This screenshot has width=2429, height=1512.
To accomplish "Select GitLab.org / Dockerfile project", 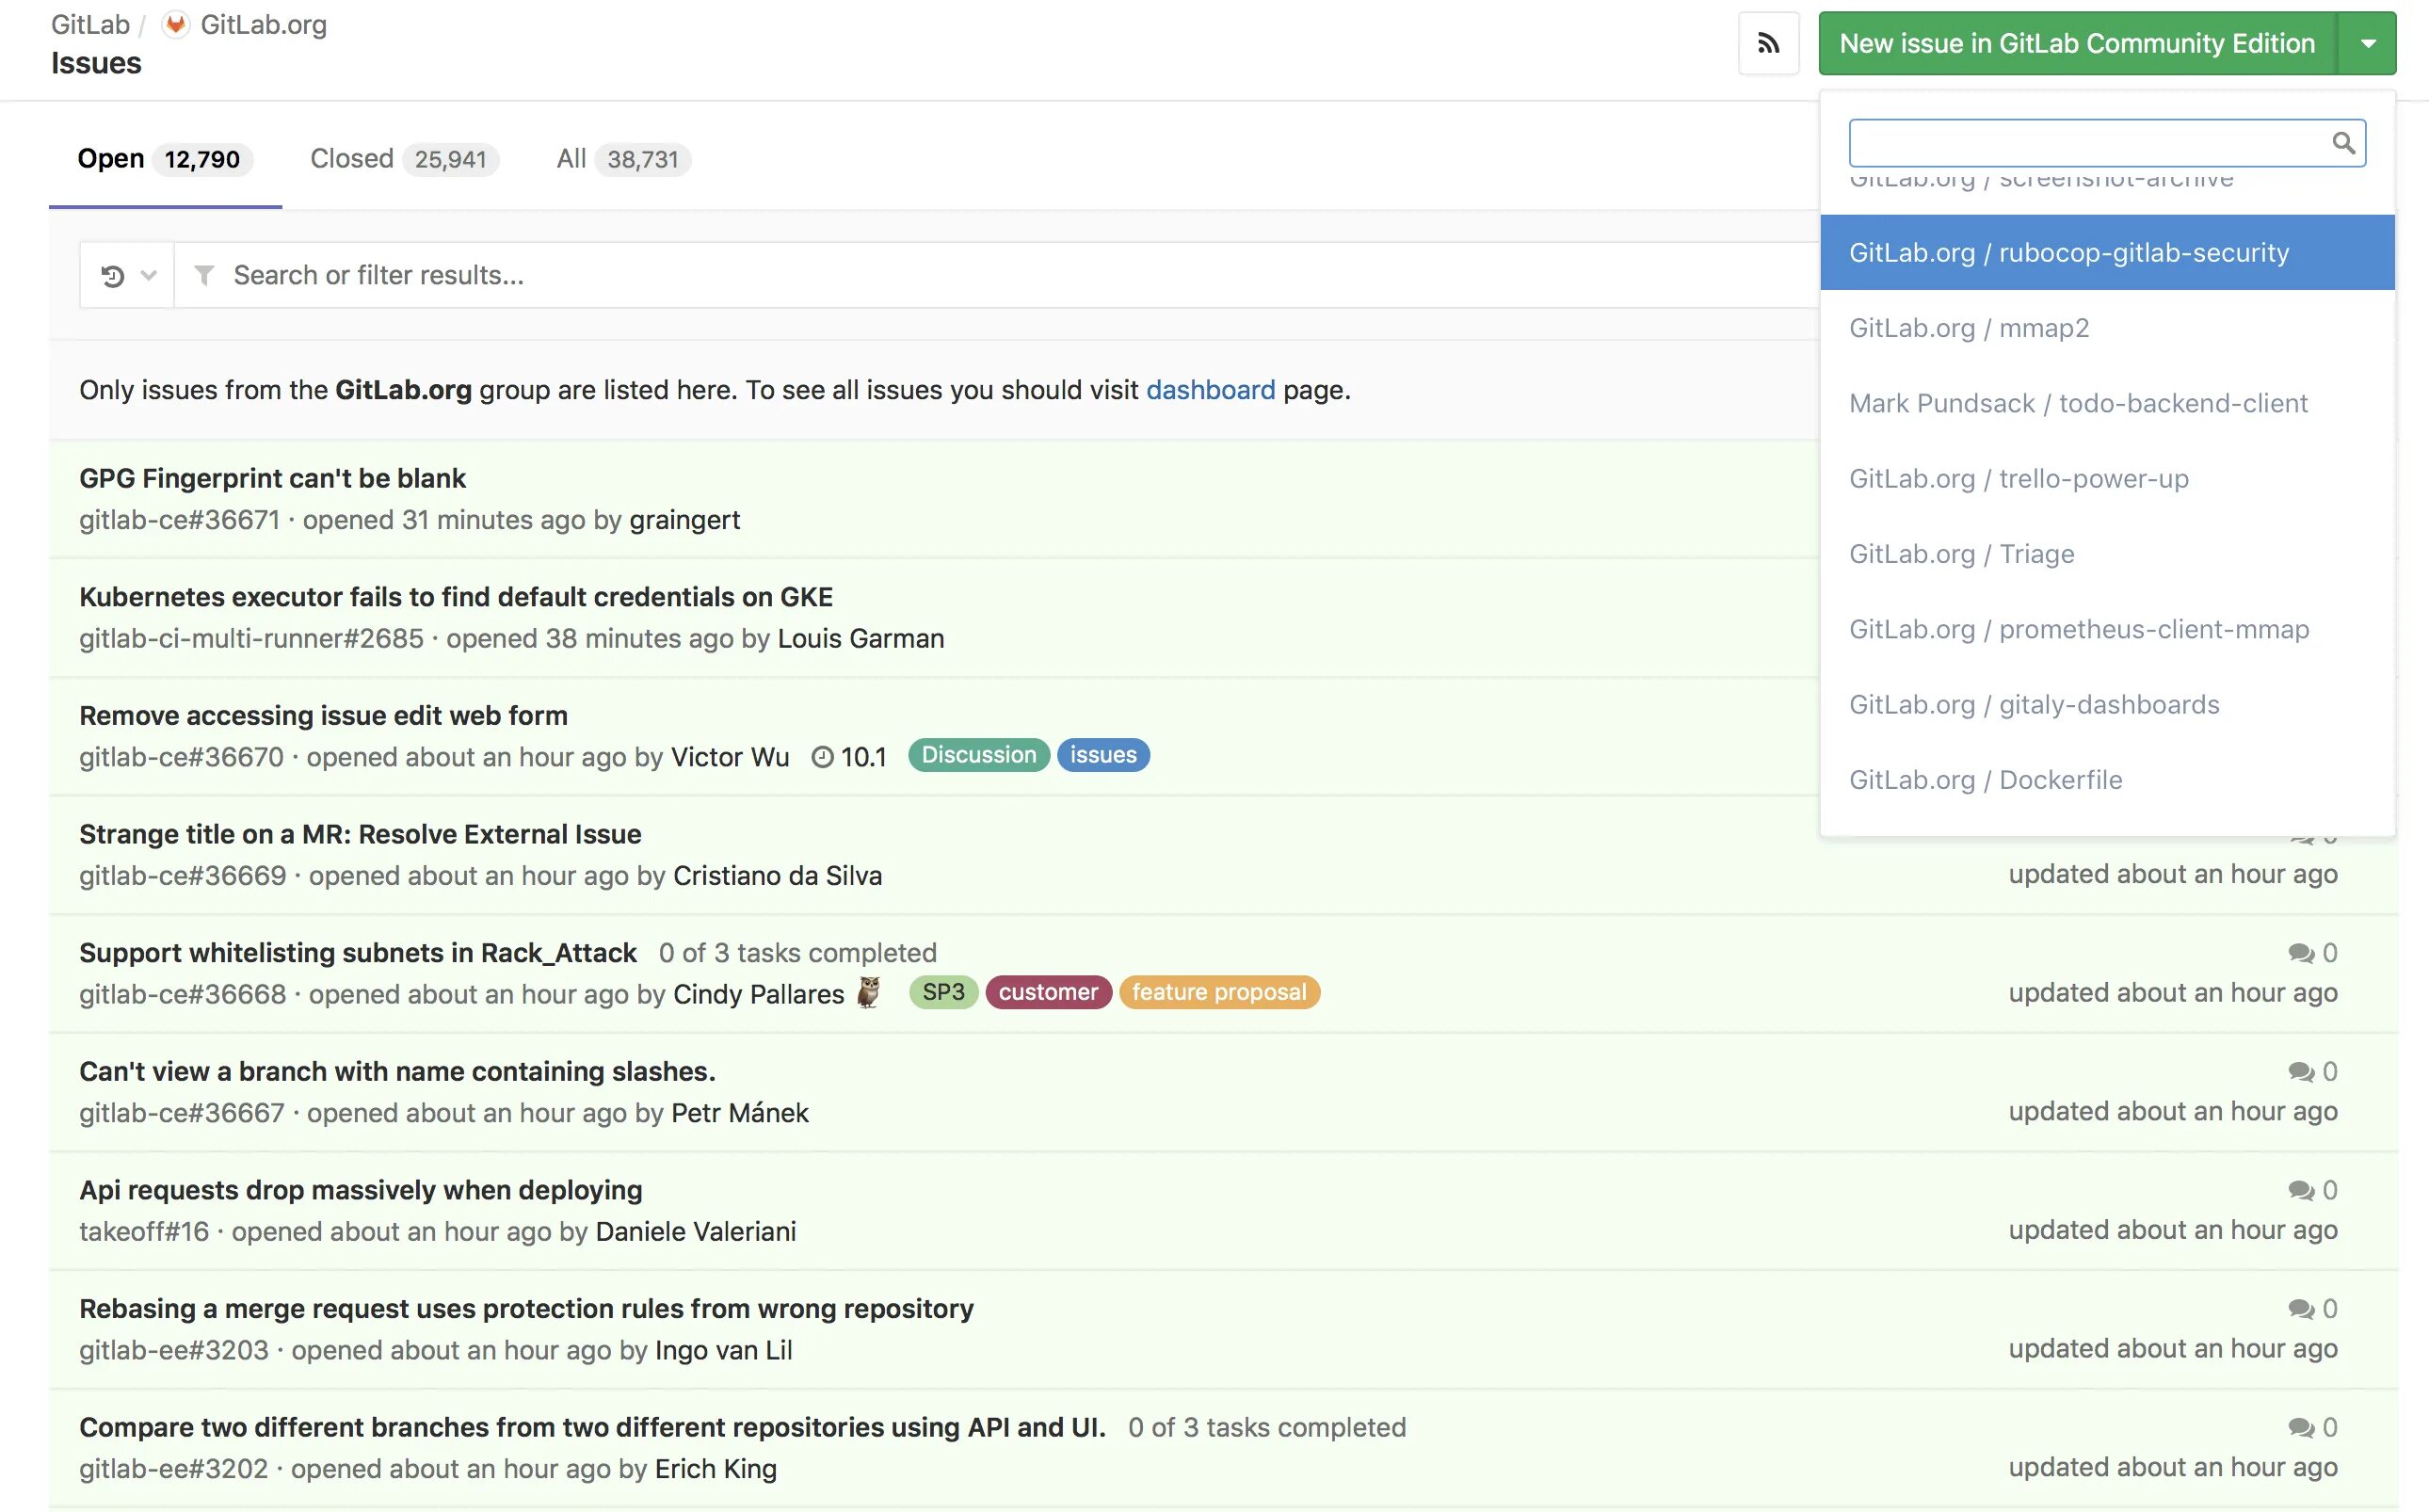I will 2107,780.
